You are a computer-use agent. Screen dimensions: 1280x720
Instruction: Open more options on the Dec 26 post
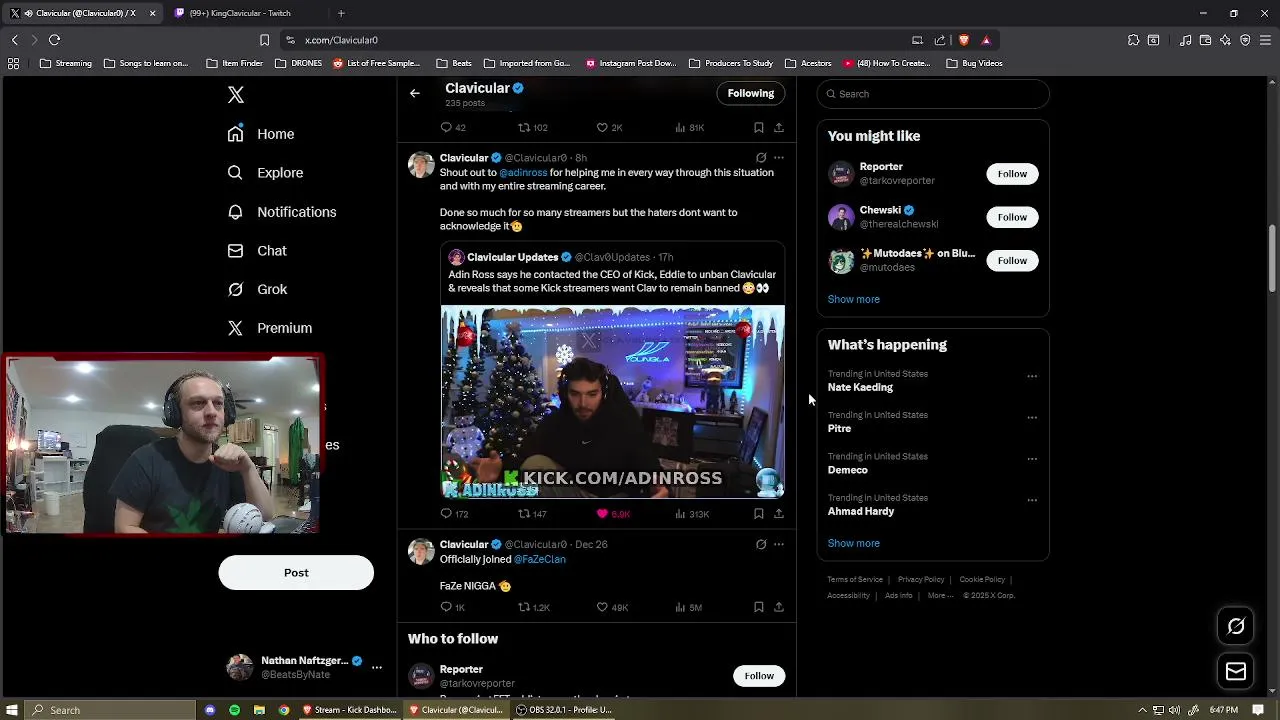(779, 545)
